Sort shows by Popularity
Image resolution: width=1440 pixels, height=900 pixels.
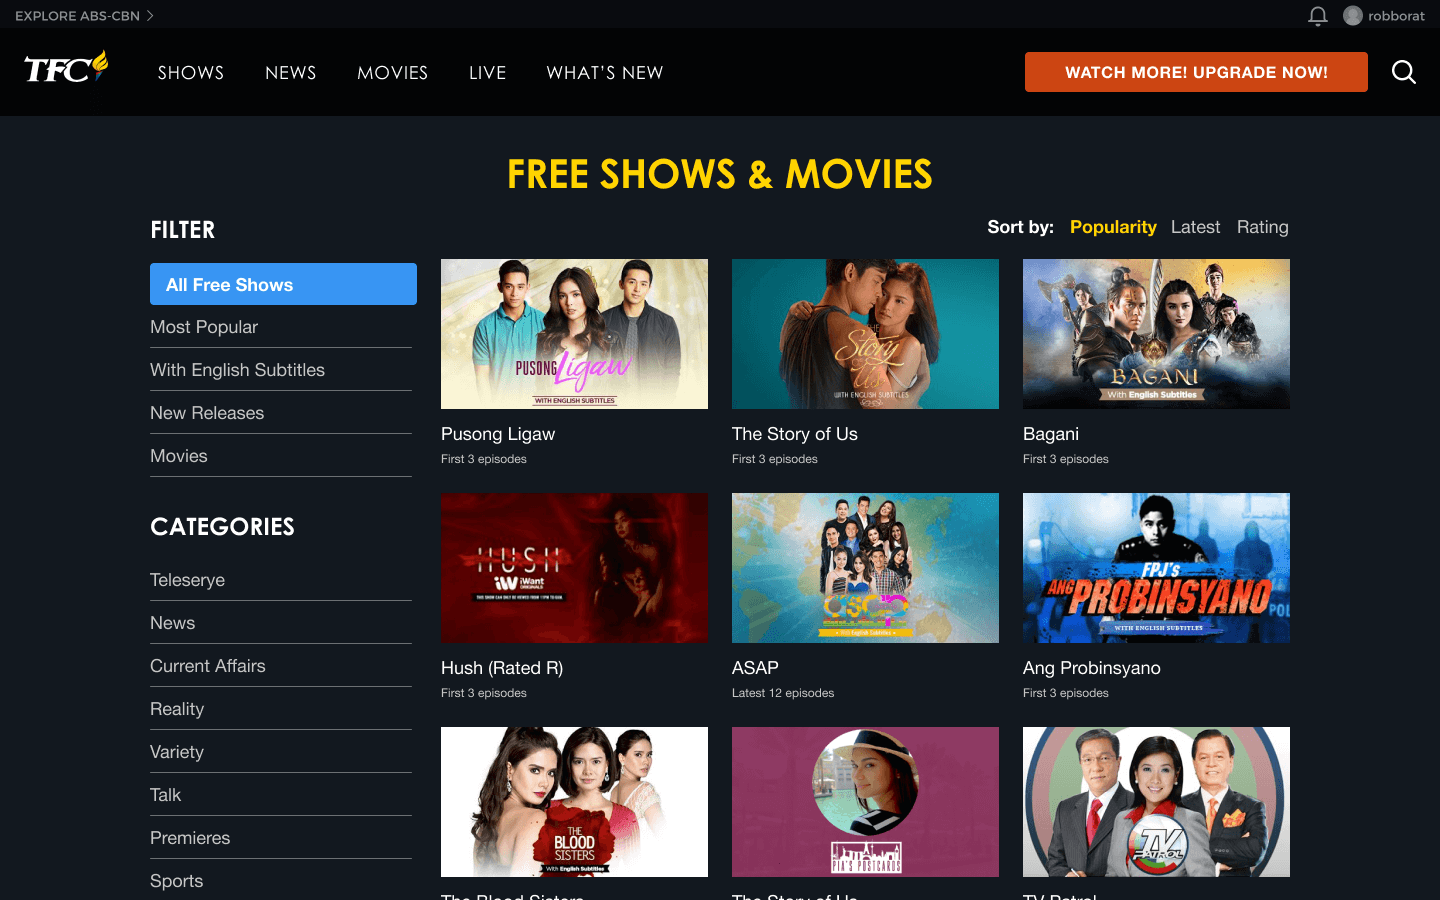[x=1113, y=227]
